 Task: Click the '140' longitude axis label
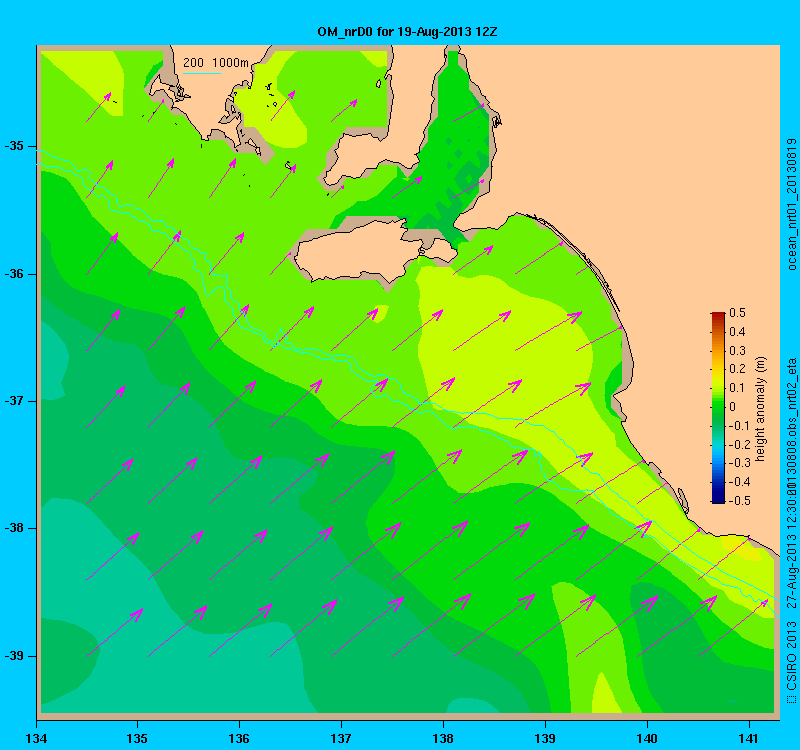(647, 738)
